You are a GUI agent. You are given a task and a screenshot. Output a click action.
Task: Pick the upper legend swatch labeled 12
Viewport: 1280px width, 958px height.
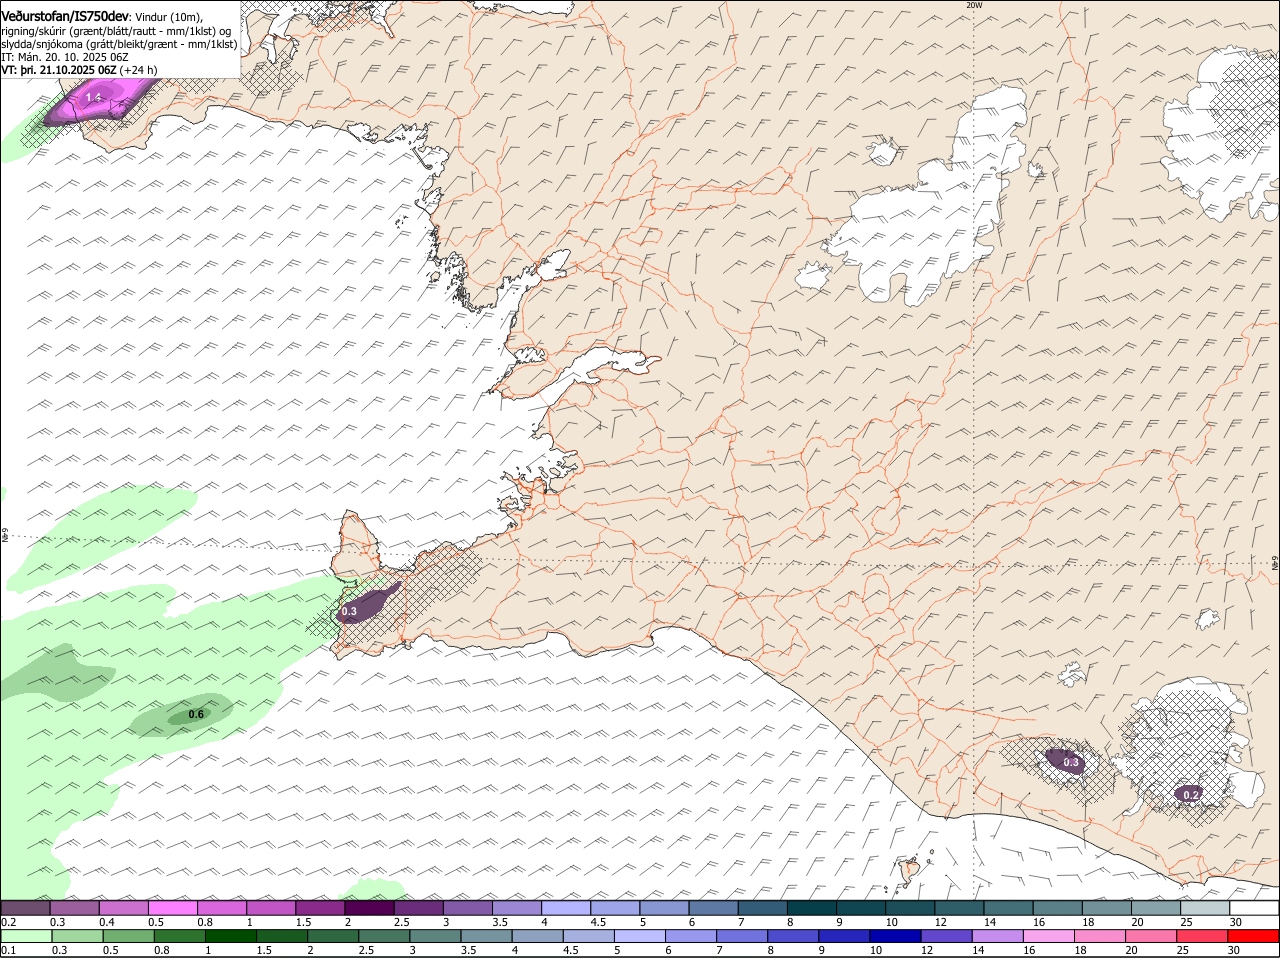958,908
